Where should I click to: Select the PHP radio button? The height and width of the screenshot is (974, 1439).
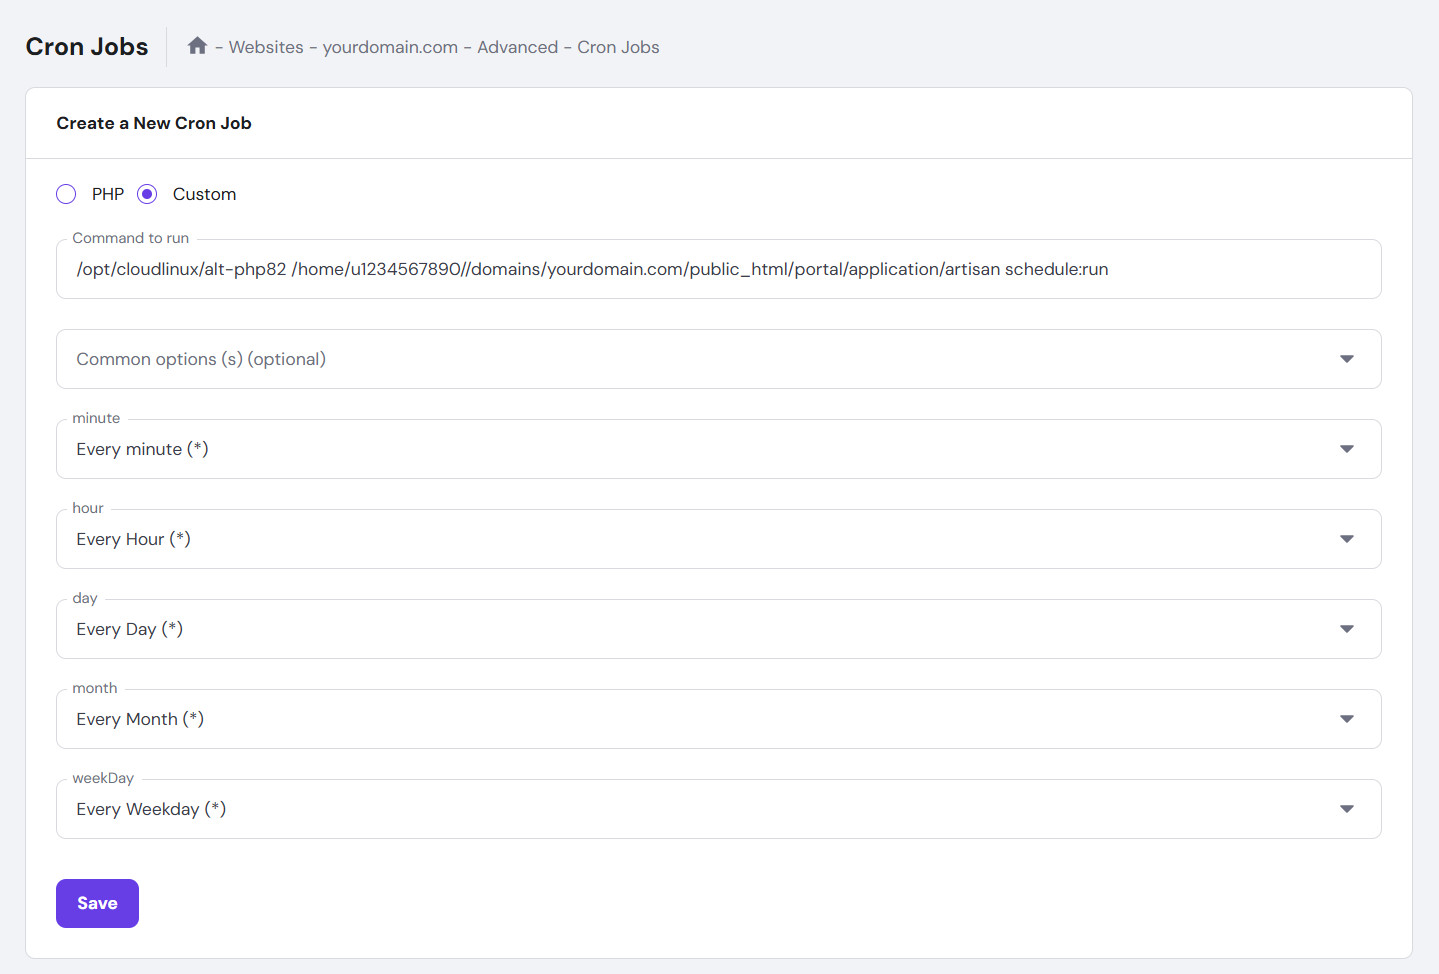coord(66,194)
